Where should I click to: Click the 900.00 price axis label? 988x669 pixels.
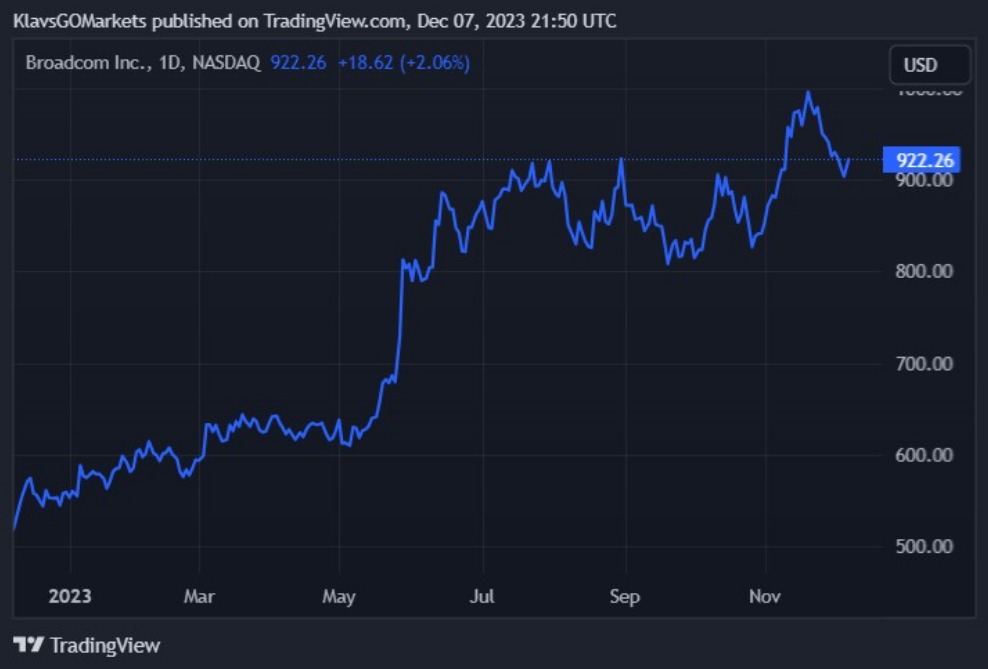[924, 180]
